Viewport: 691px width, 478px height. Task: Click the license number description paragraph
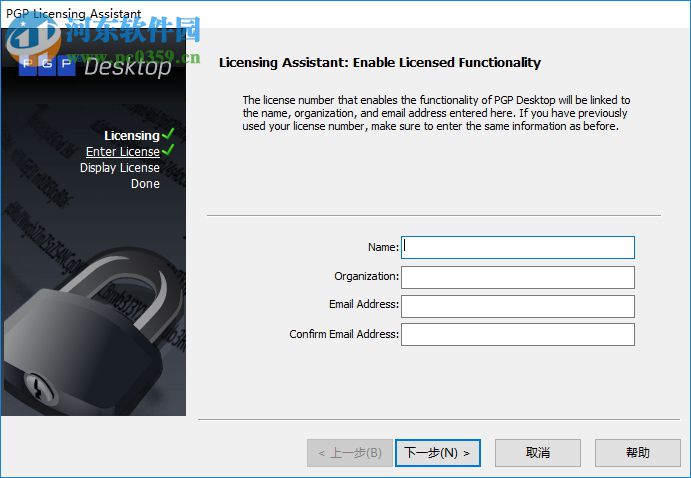[436, 113]
